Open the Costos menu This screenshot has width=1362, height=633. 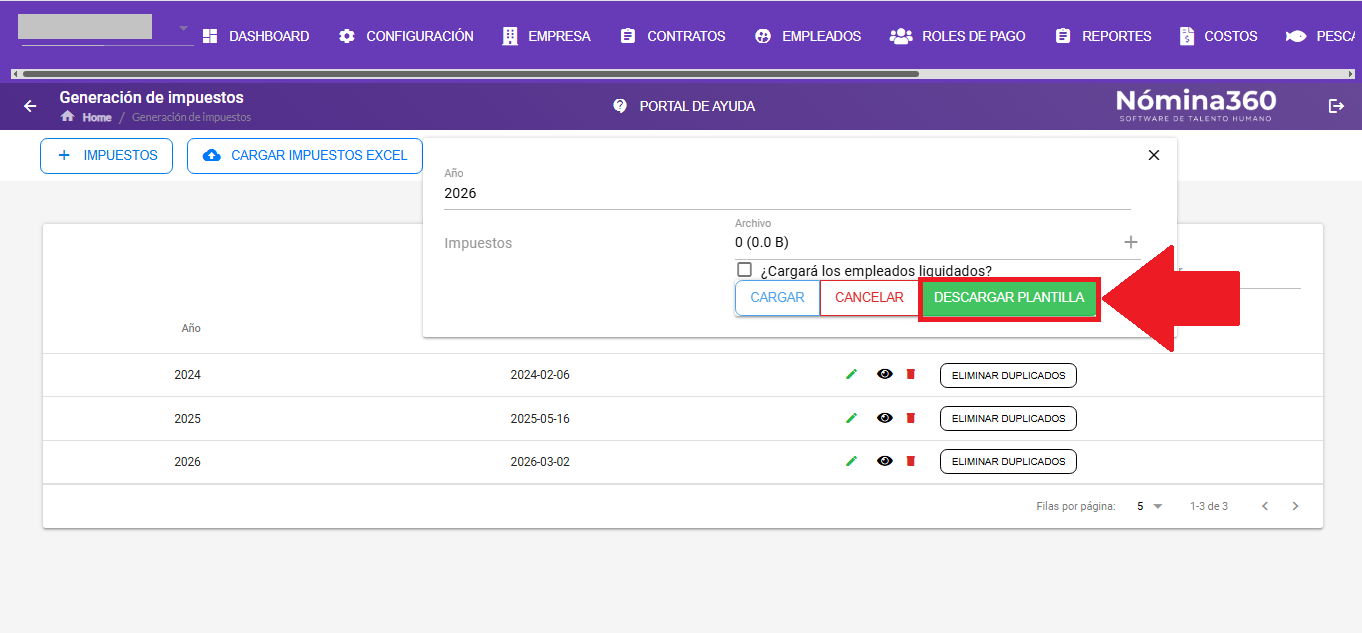(x=1218, y=36)
